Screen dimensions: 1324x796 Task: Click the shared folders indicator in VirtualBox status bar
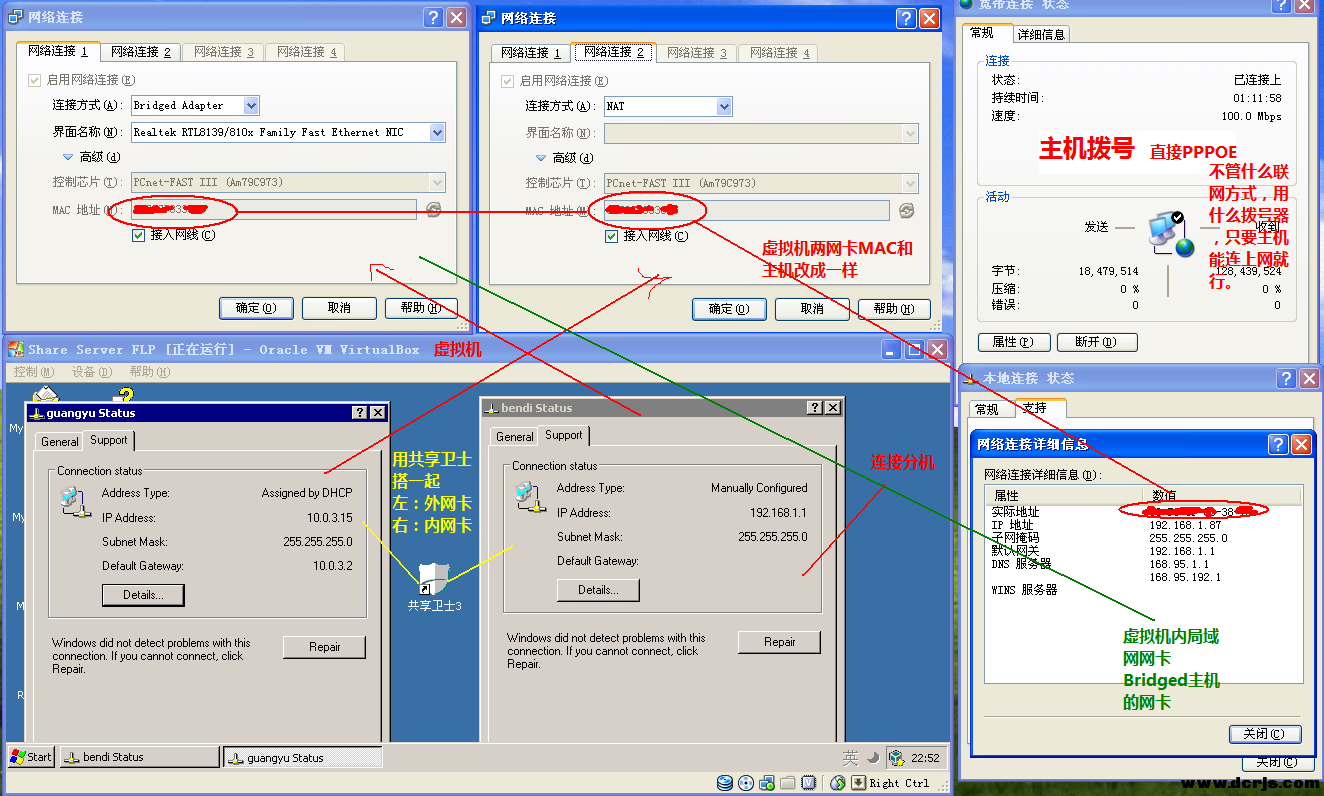pos(788,783)
